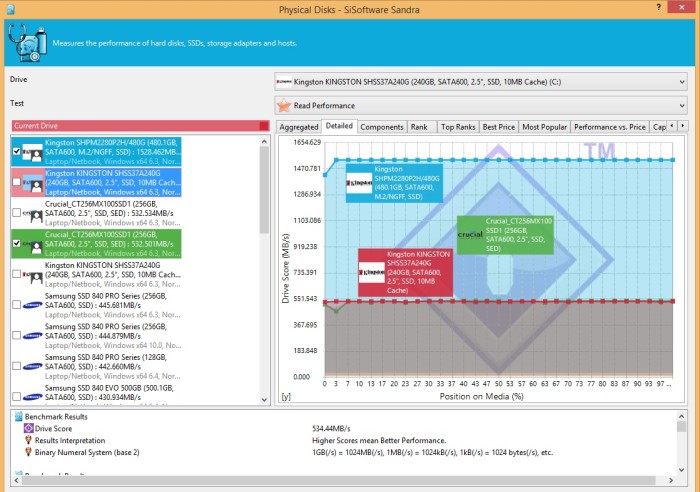This screenshot has height=492, width=700.
Task: Check the white Kingston SHSS37A240G row checkbox
Action: (17, 274)
